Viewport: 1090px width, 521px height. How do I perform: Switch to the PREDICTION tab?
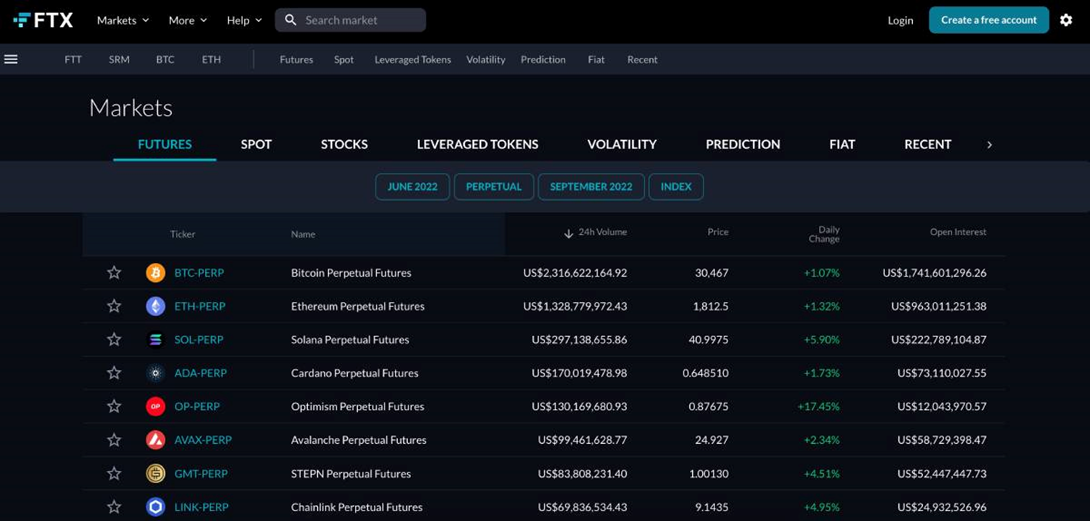(x=742, y=145)
